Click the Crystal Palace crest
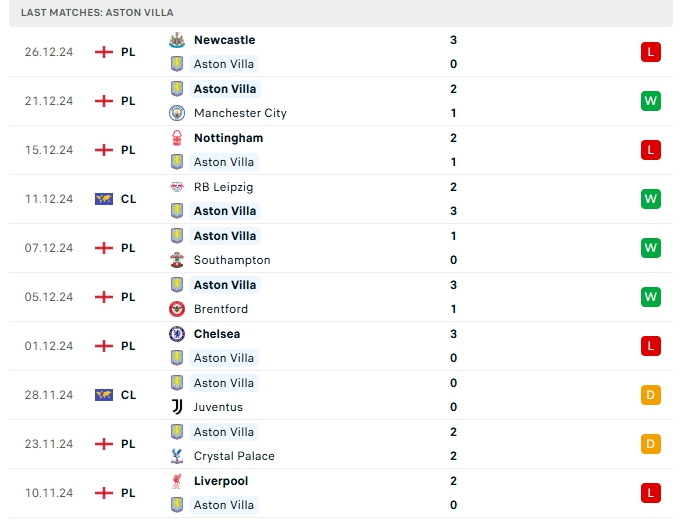684x521 pixels. point(177,456)
